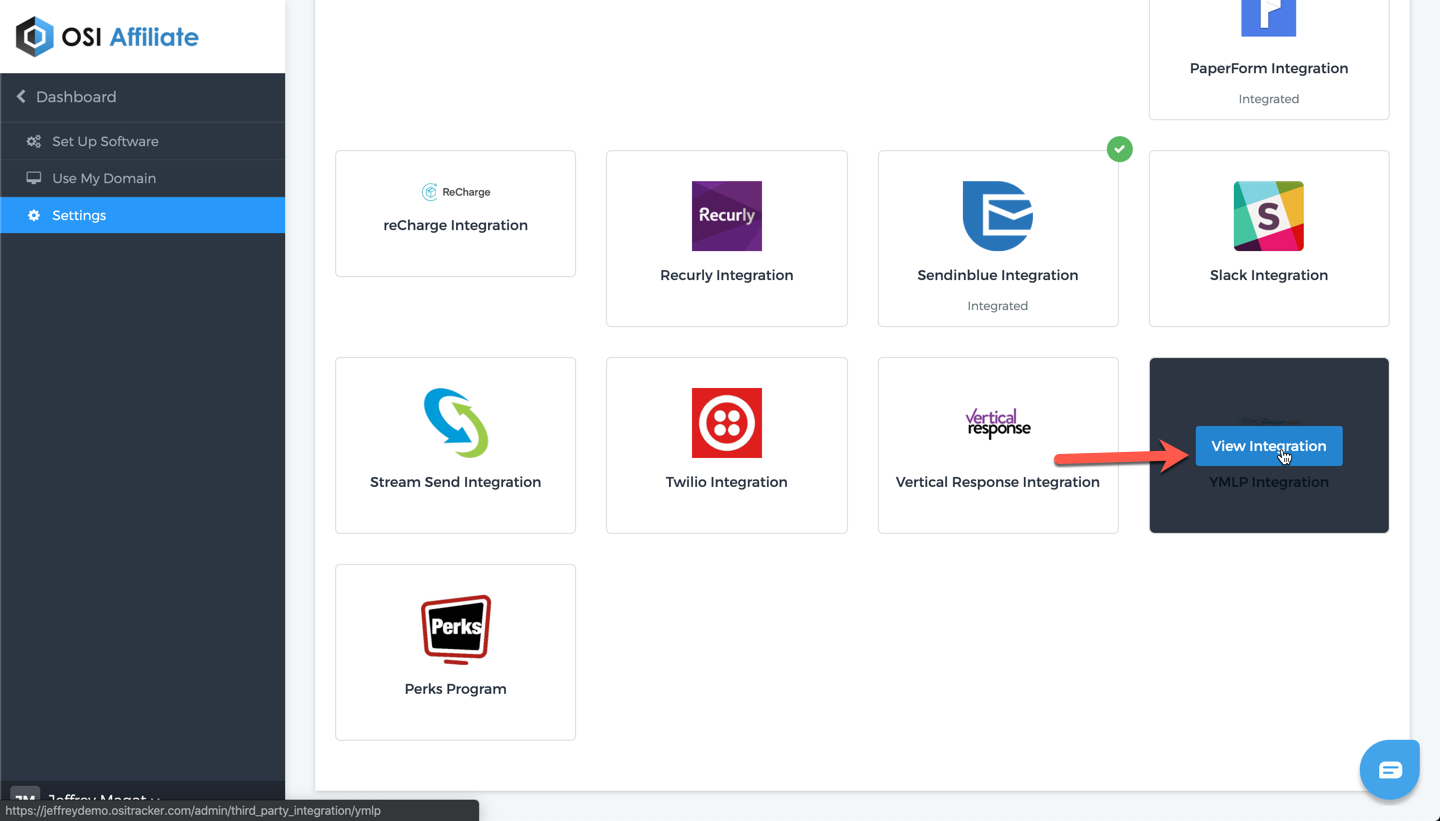Open the Recurly Integration text label
This screenshot has width=1440, height=821.
point(727,275)
